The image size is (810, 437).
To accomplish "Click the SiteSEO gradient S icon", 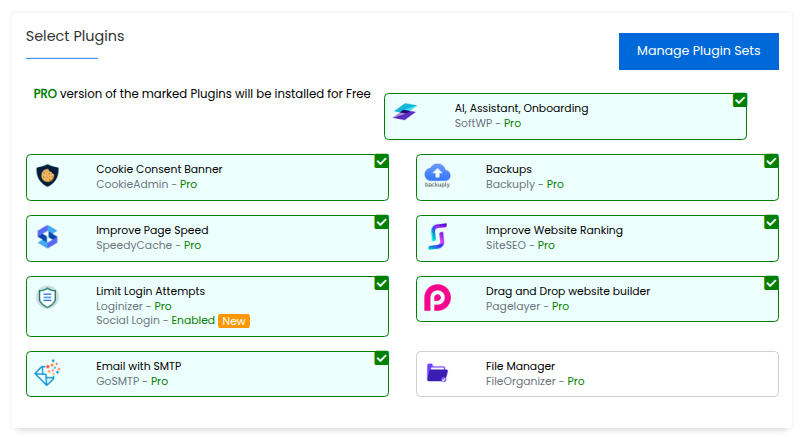I will [x=438, y=237].
